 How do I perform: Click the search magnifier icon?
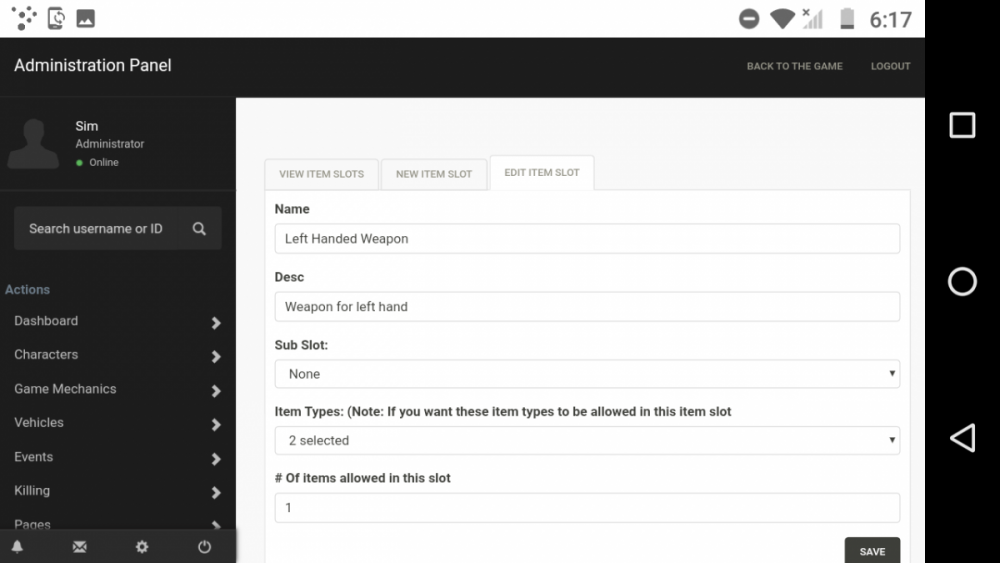point(199,229)
